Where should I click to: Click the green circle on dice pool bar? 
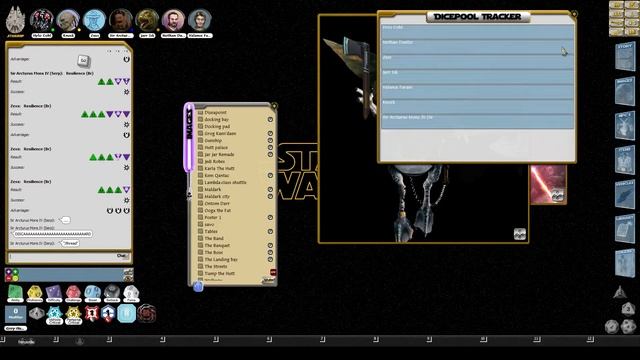tap(15, 271)
